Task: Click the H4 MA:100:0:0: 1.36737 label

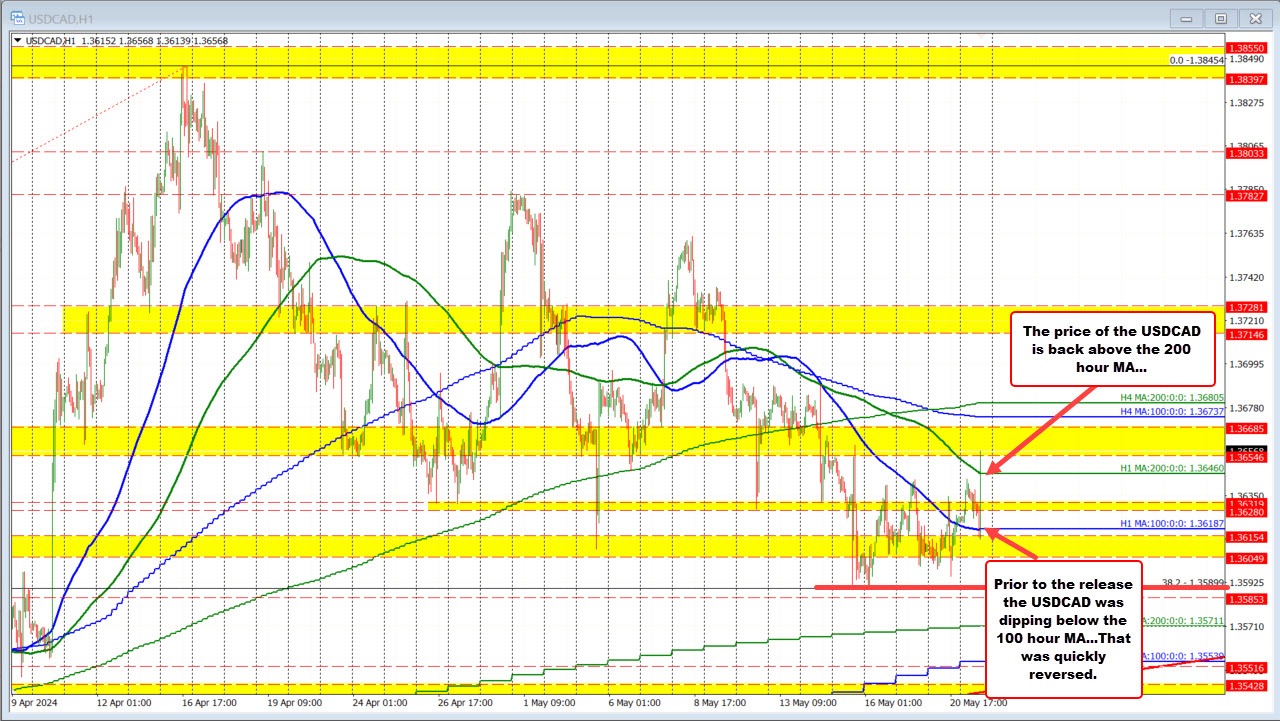Action: 1172,411
